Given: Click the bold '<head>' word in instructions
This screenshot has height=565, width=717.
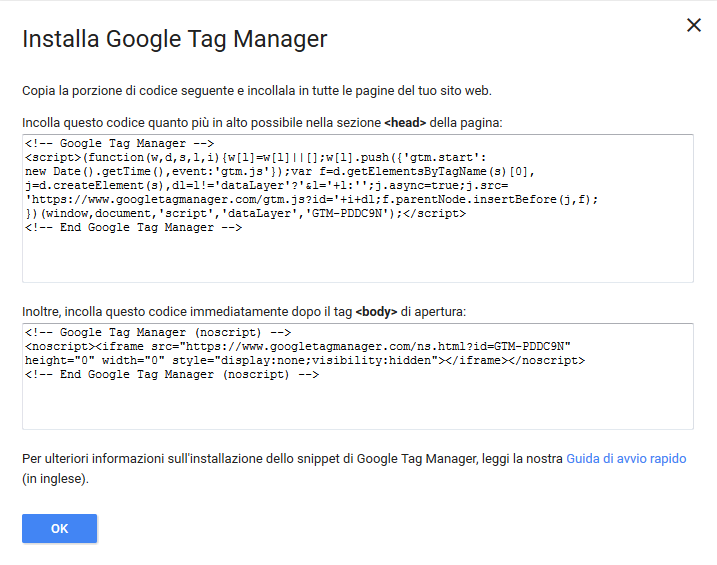Looking at the screenshot, I should click(405, 123).
